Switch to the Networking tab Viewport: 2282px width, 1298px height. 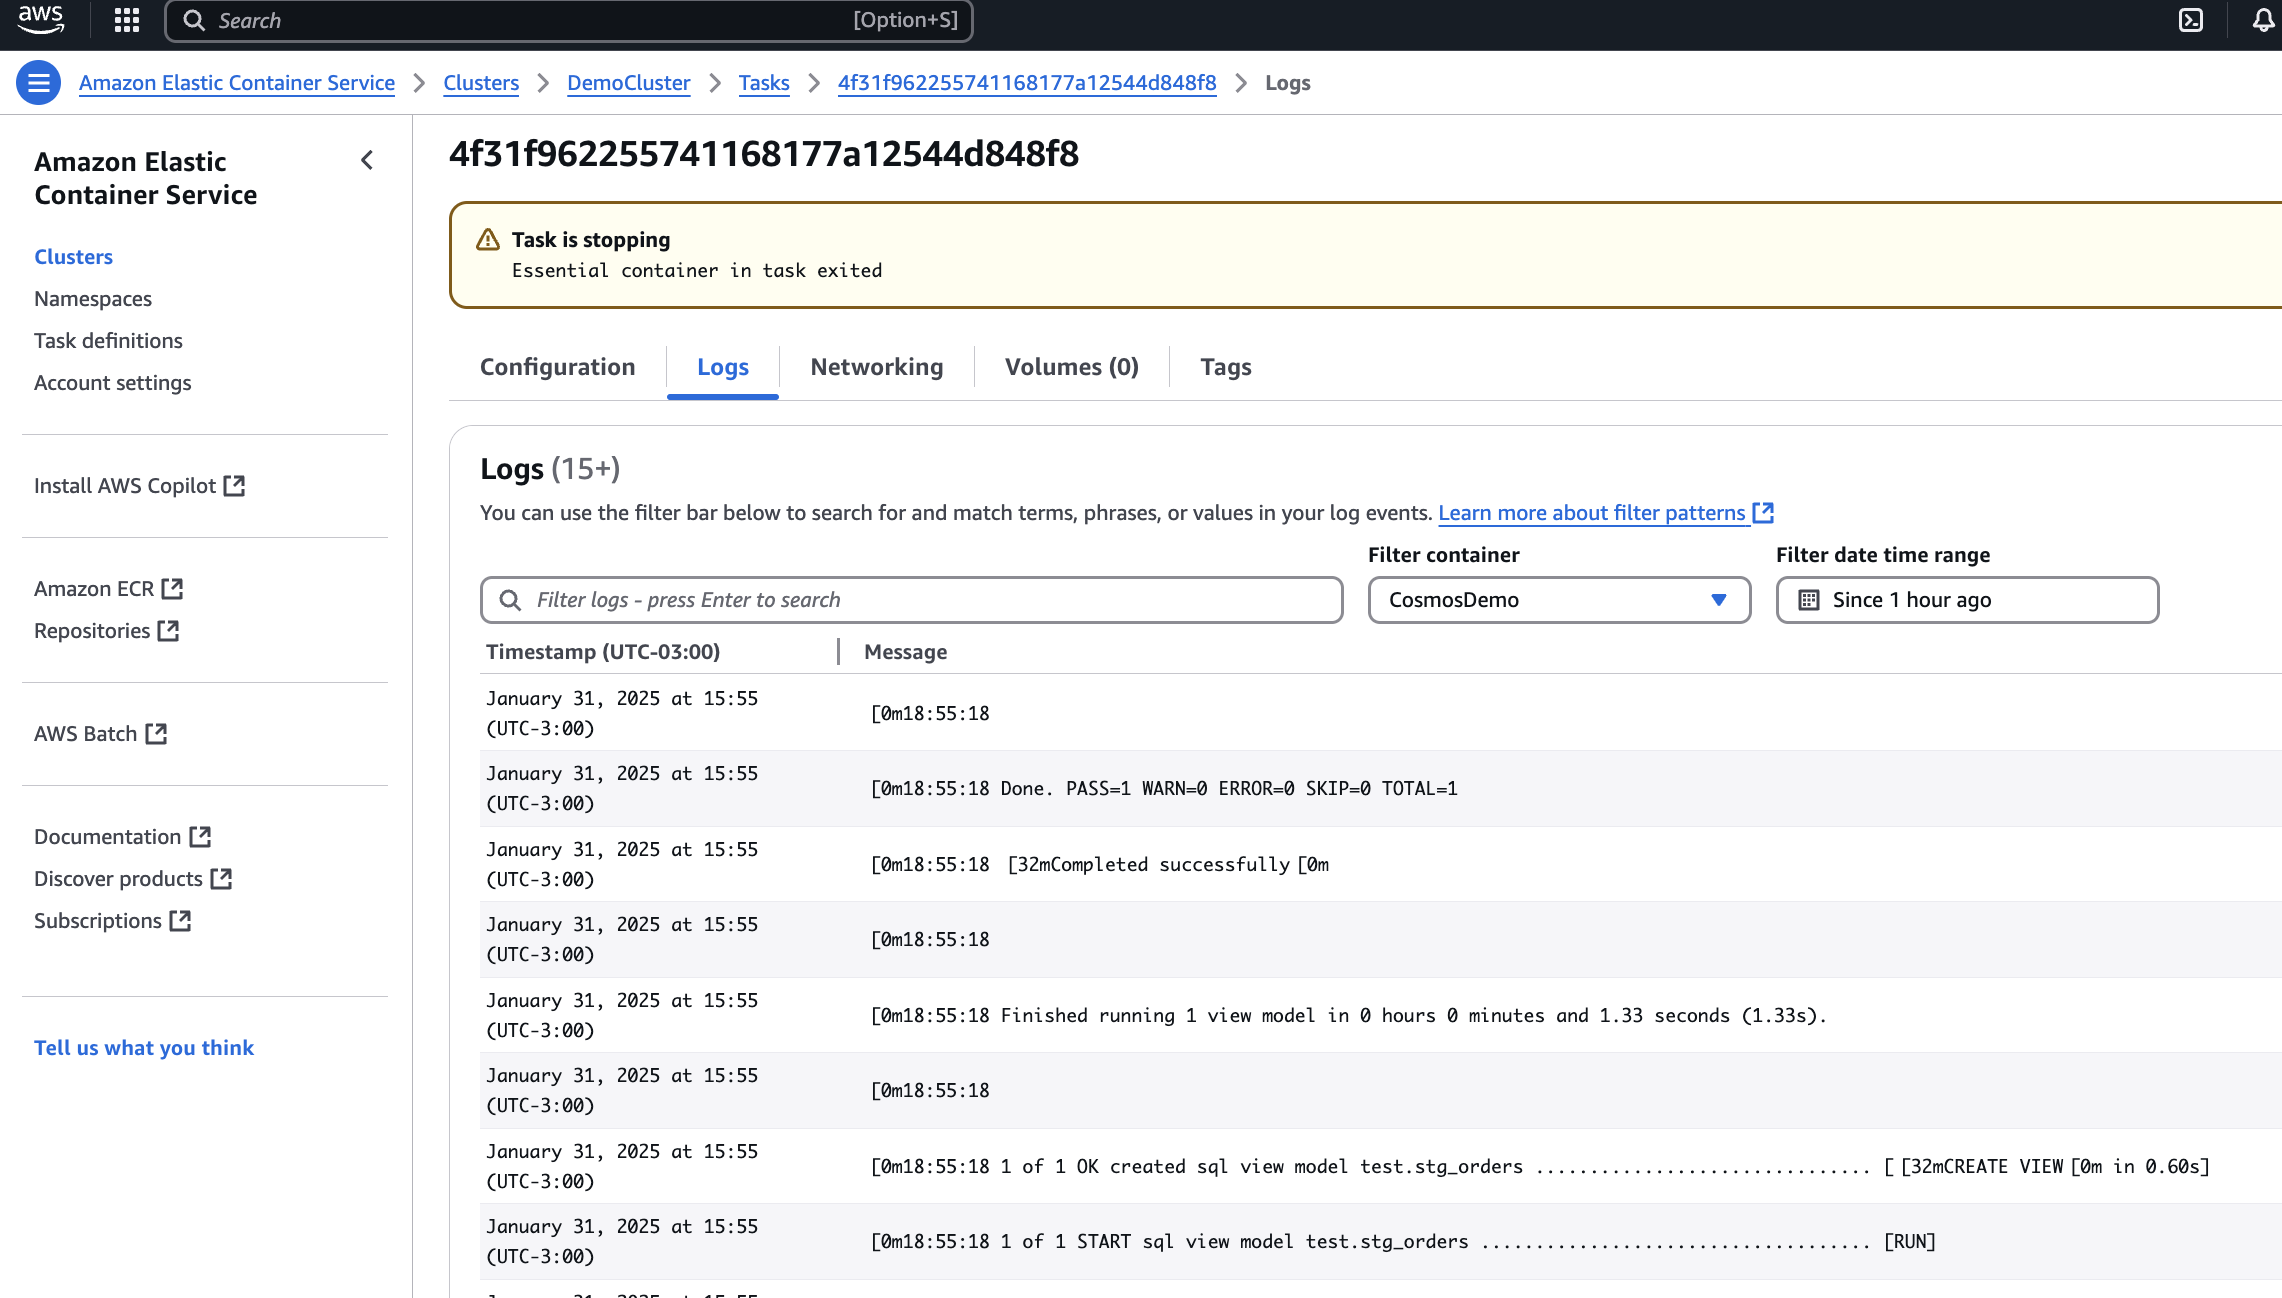877,367
